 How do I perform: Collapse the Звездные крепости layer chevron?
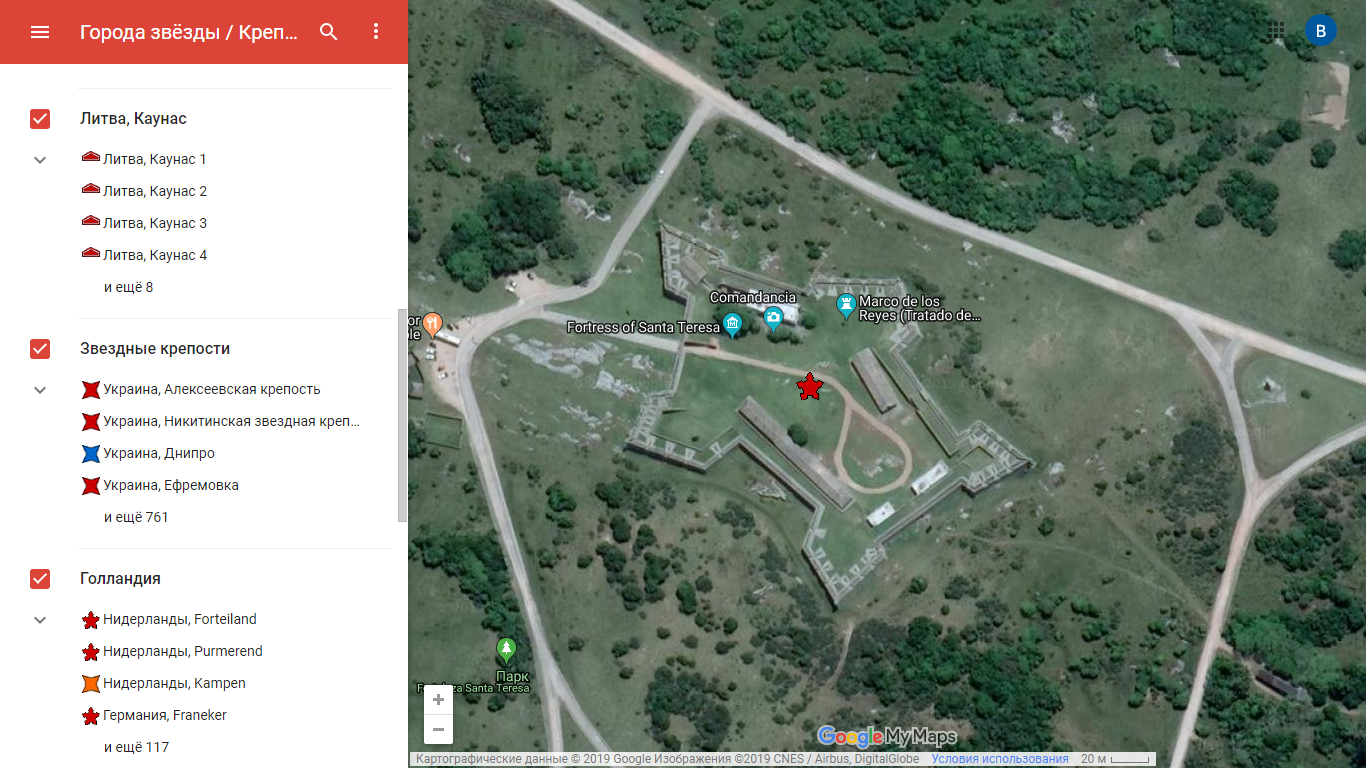[x=40, y=390]
